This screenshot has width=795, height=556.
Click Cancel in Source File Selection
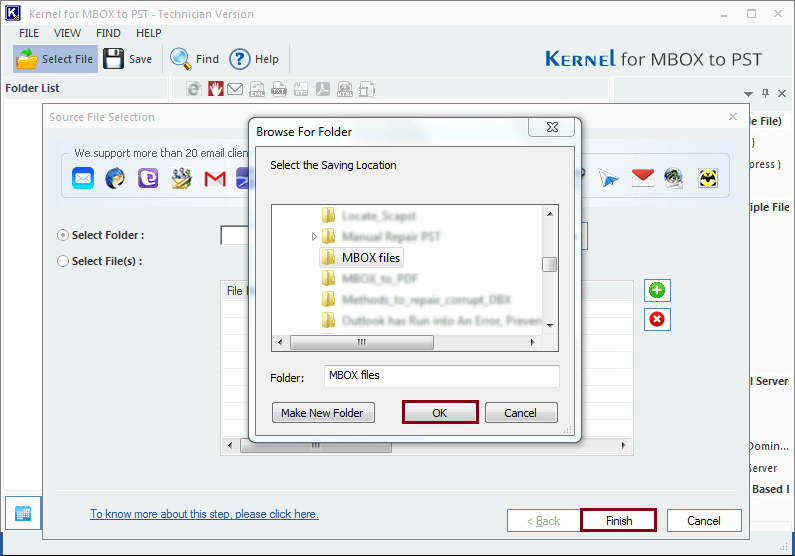pyautogui.click(x=704, y=521)
